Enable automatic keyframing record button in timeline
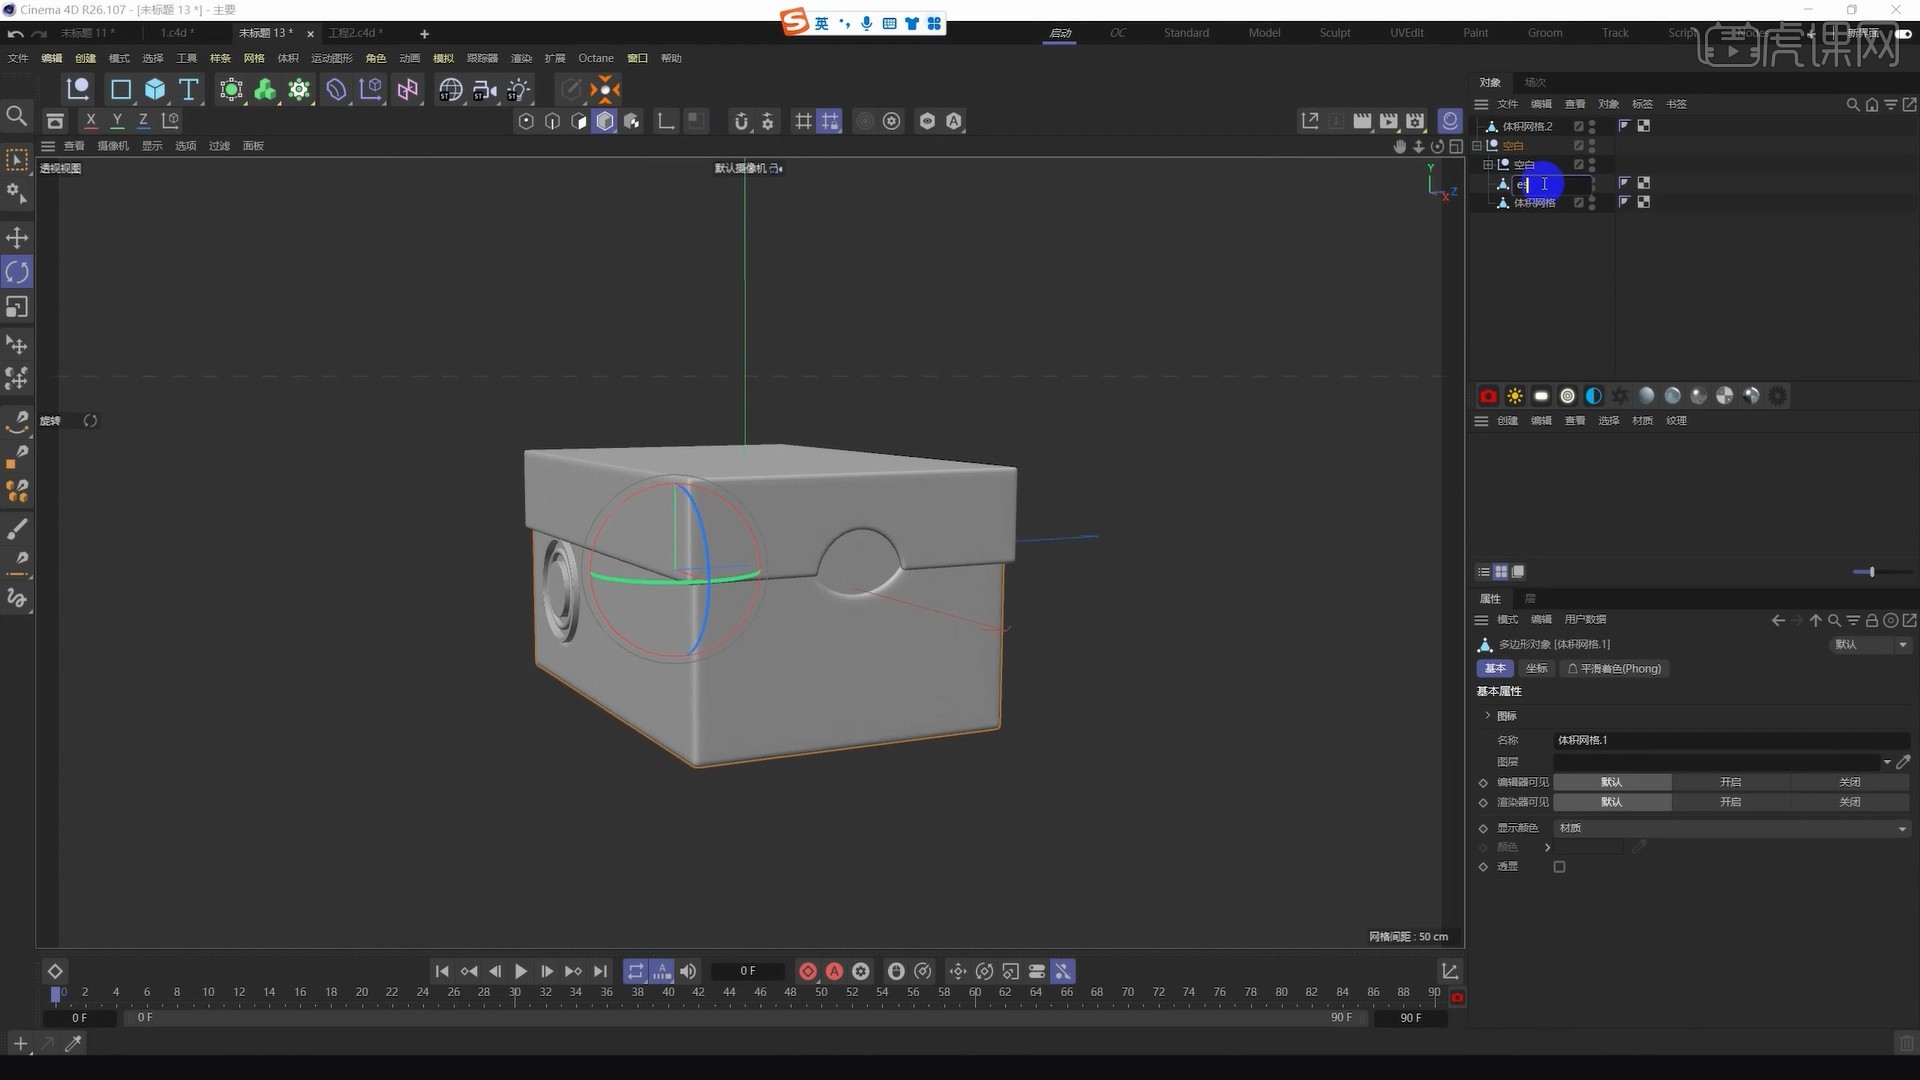Screen dimensions: 1920x1080 [833, 971]
